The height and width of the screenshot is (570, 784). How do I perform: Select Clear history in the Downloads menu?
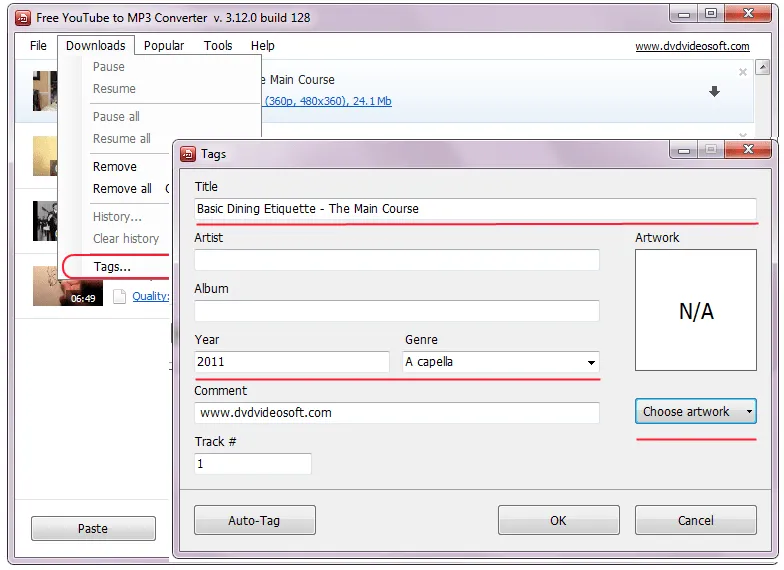[x=126, y=238]
